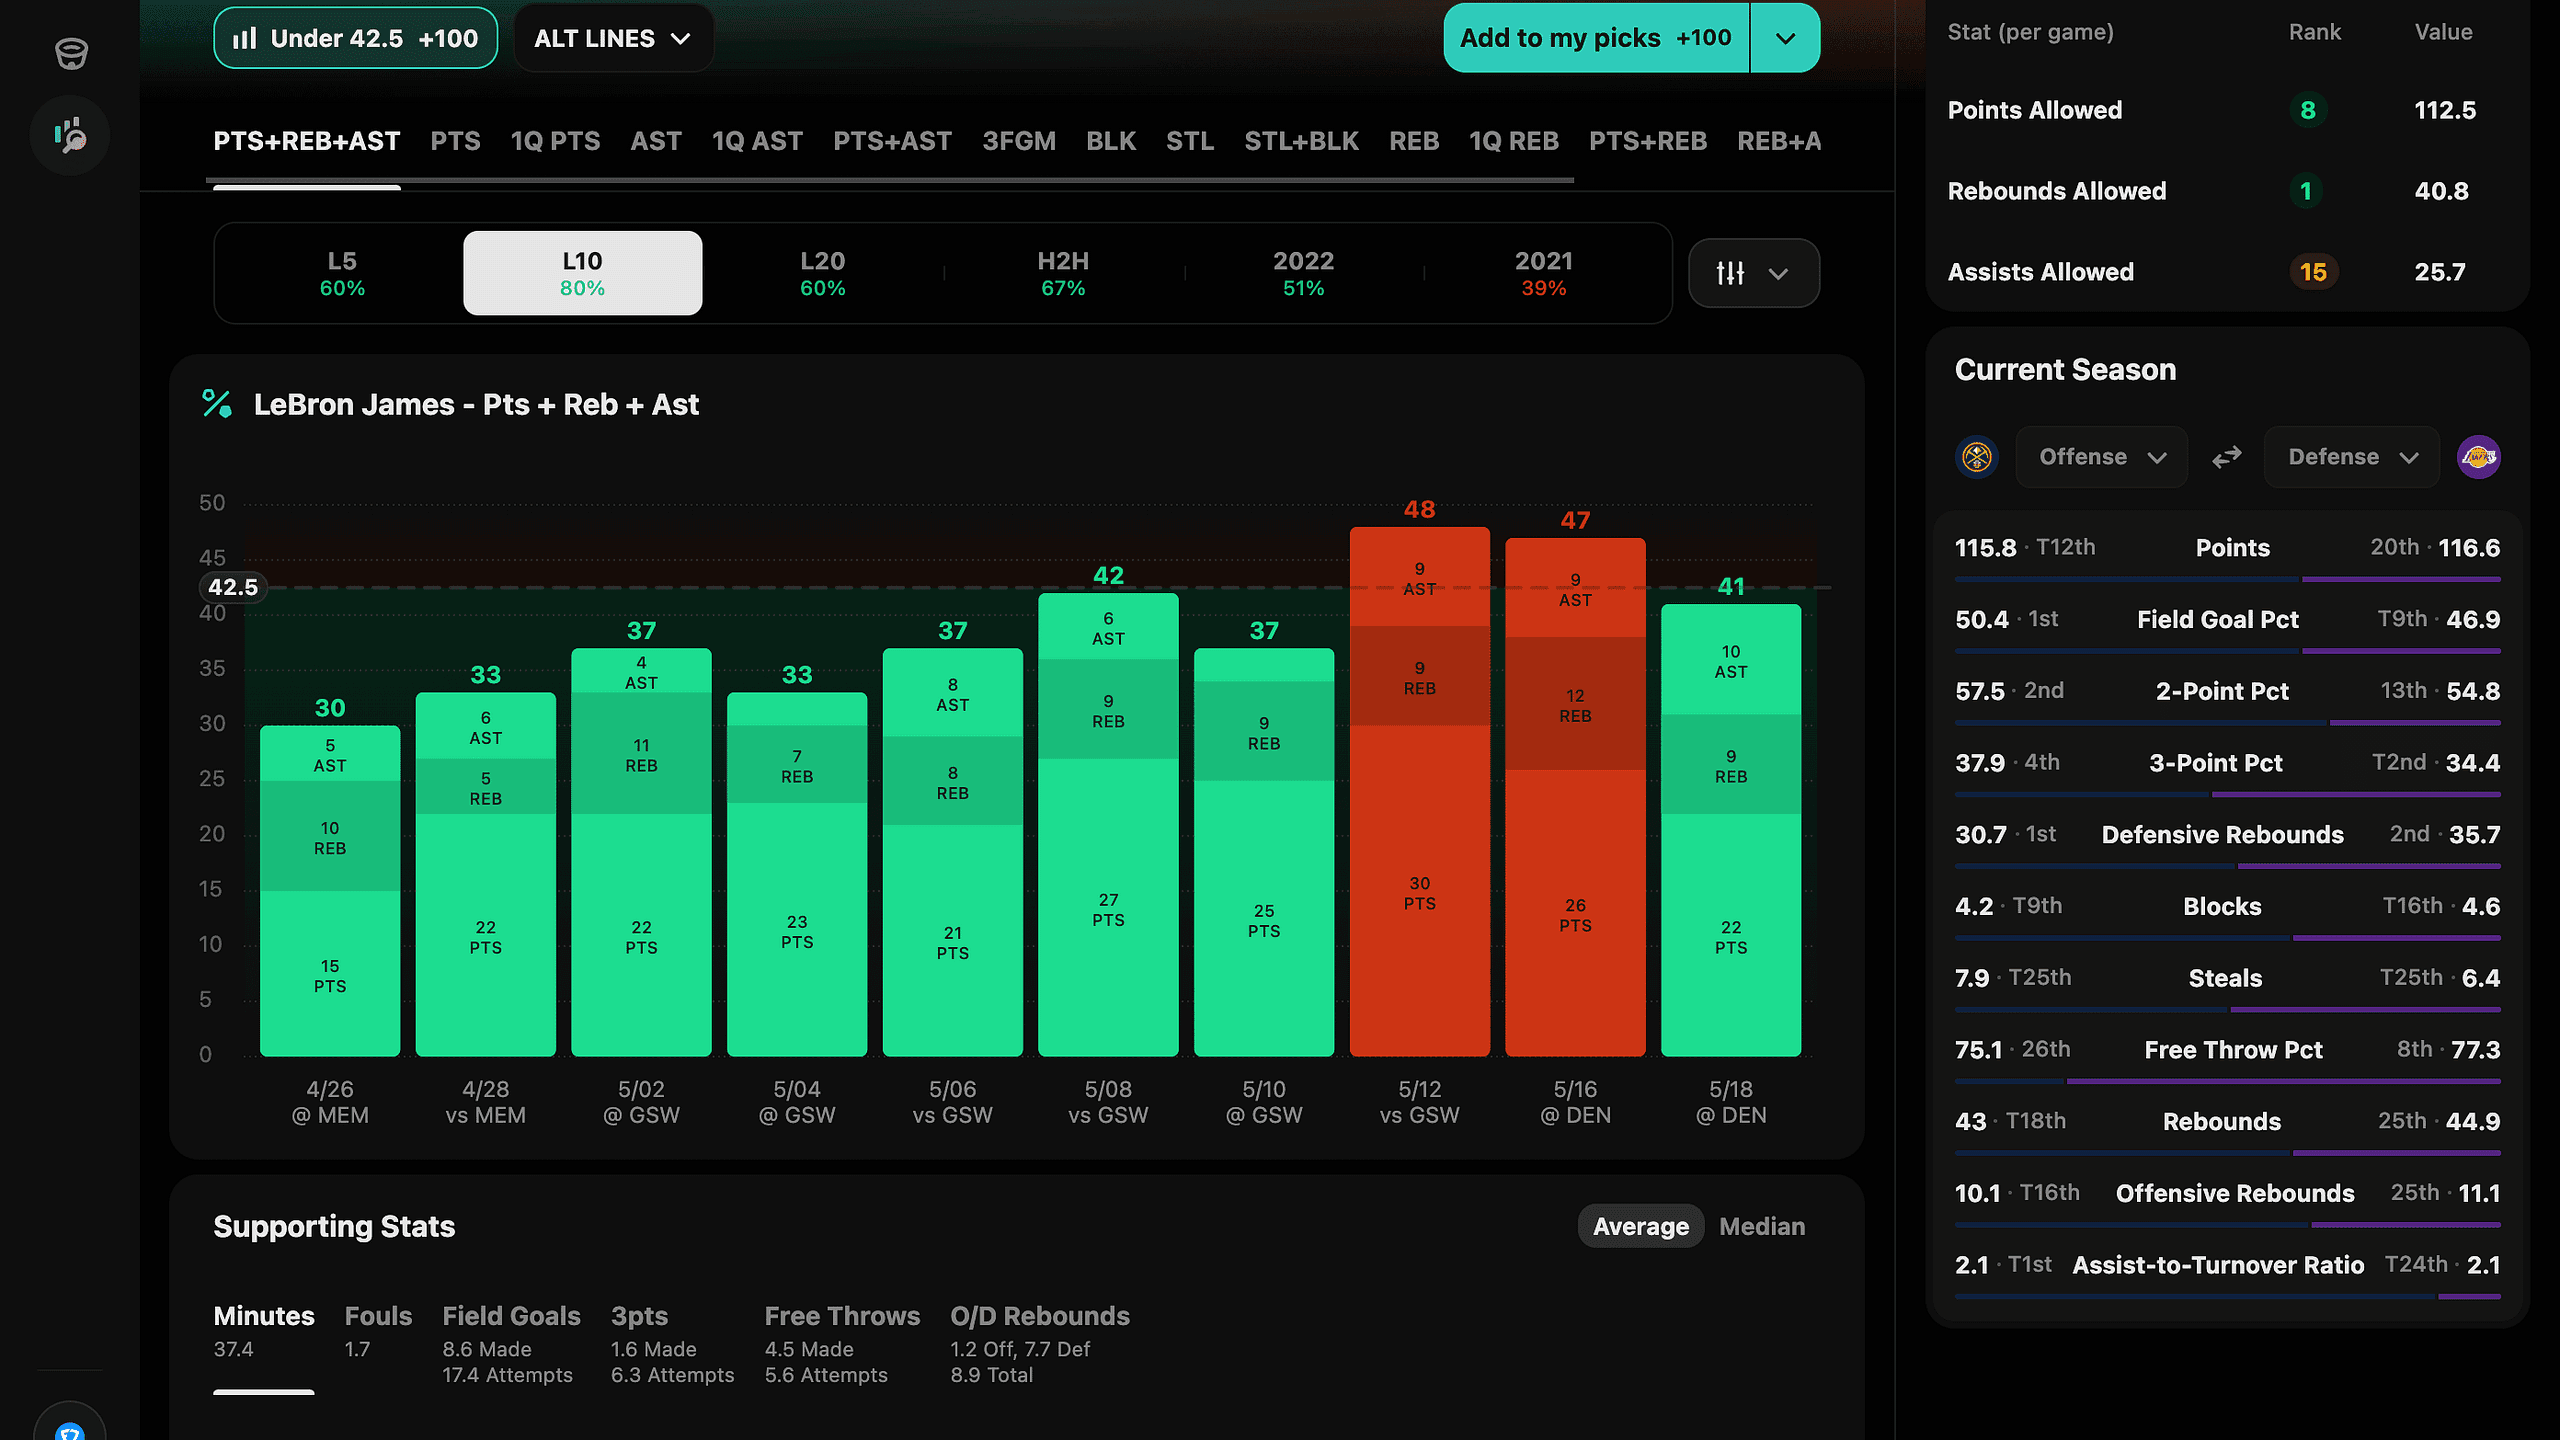
Task: Swap offense and defense with arrows icon
Action: tap(2226, 457)
